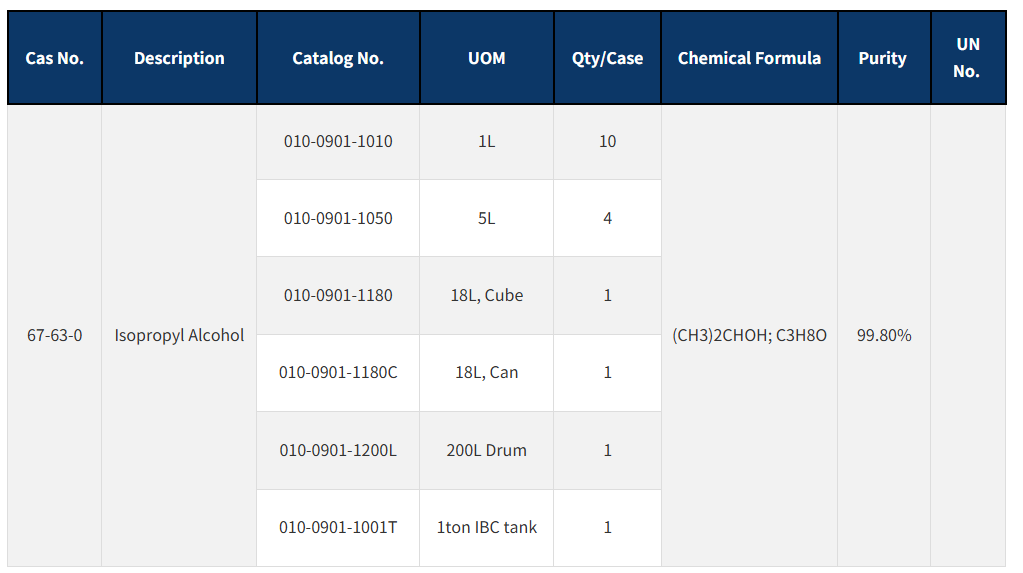The width and height of the screenshot is (1023, 573).
Task: Click catalog number 010-0901-1001T
Action: point(338,527)
